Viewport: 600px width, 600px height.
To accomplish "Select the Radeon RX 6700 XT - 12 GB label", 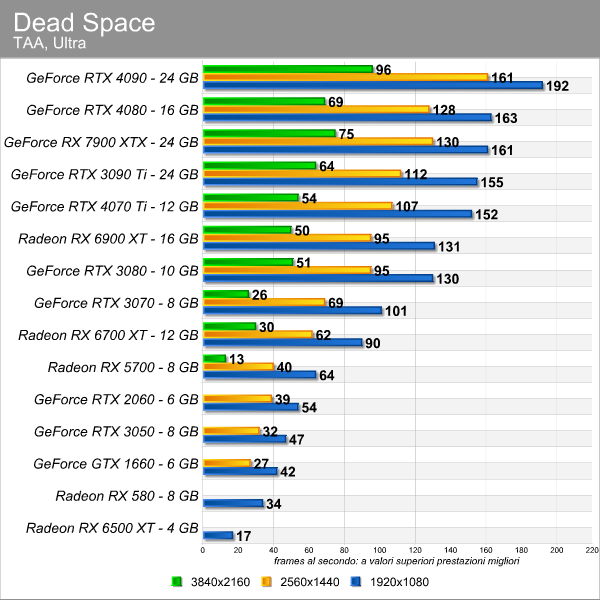I will (x=109, y=335).
